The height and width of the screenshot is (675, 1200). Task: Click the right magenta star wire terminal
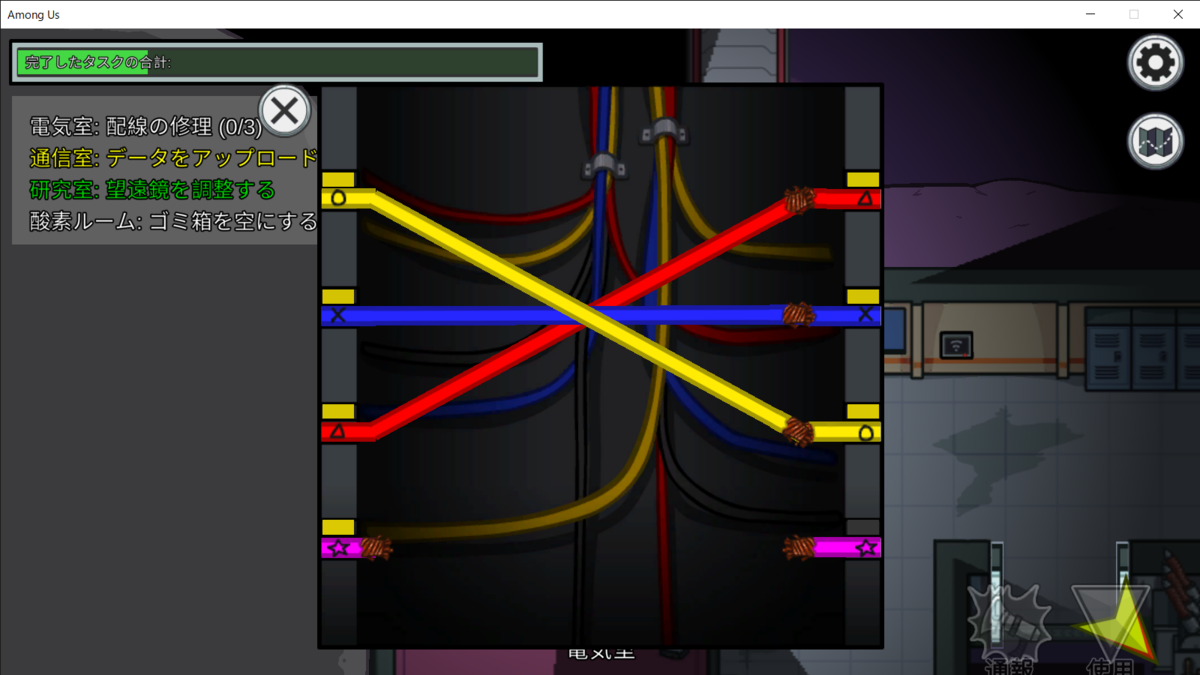coord(848,548)
